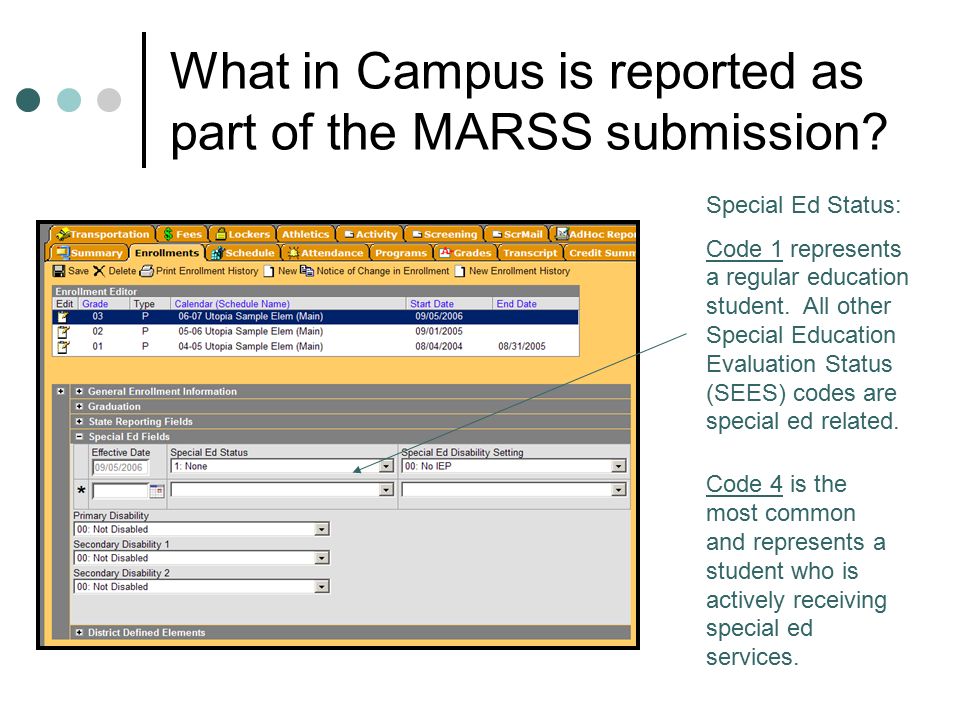Image resolution: width=960 pixels, height=720 pixels.
Task: Click the 08/31/2005 end date cell
Action: pos(522,347)
